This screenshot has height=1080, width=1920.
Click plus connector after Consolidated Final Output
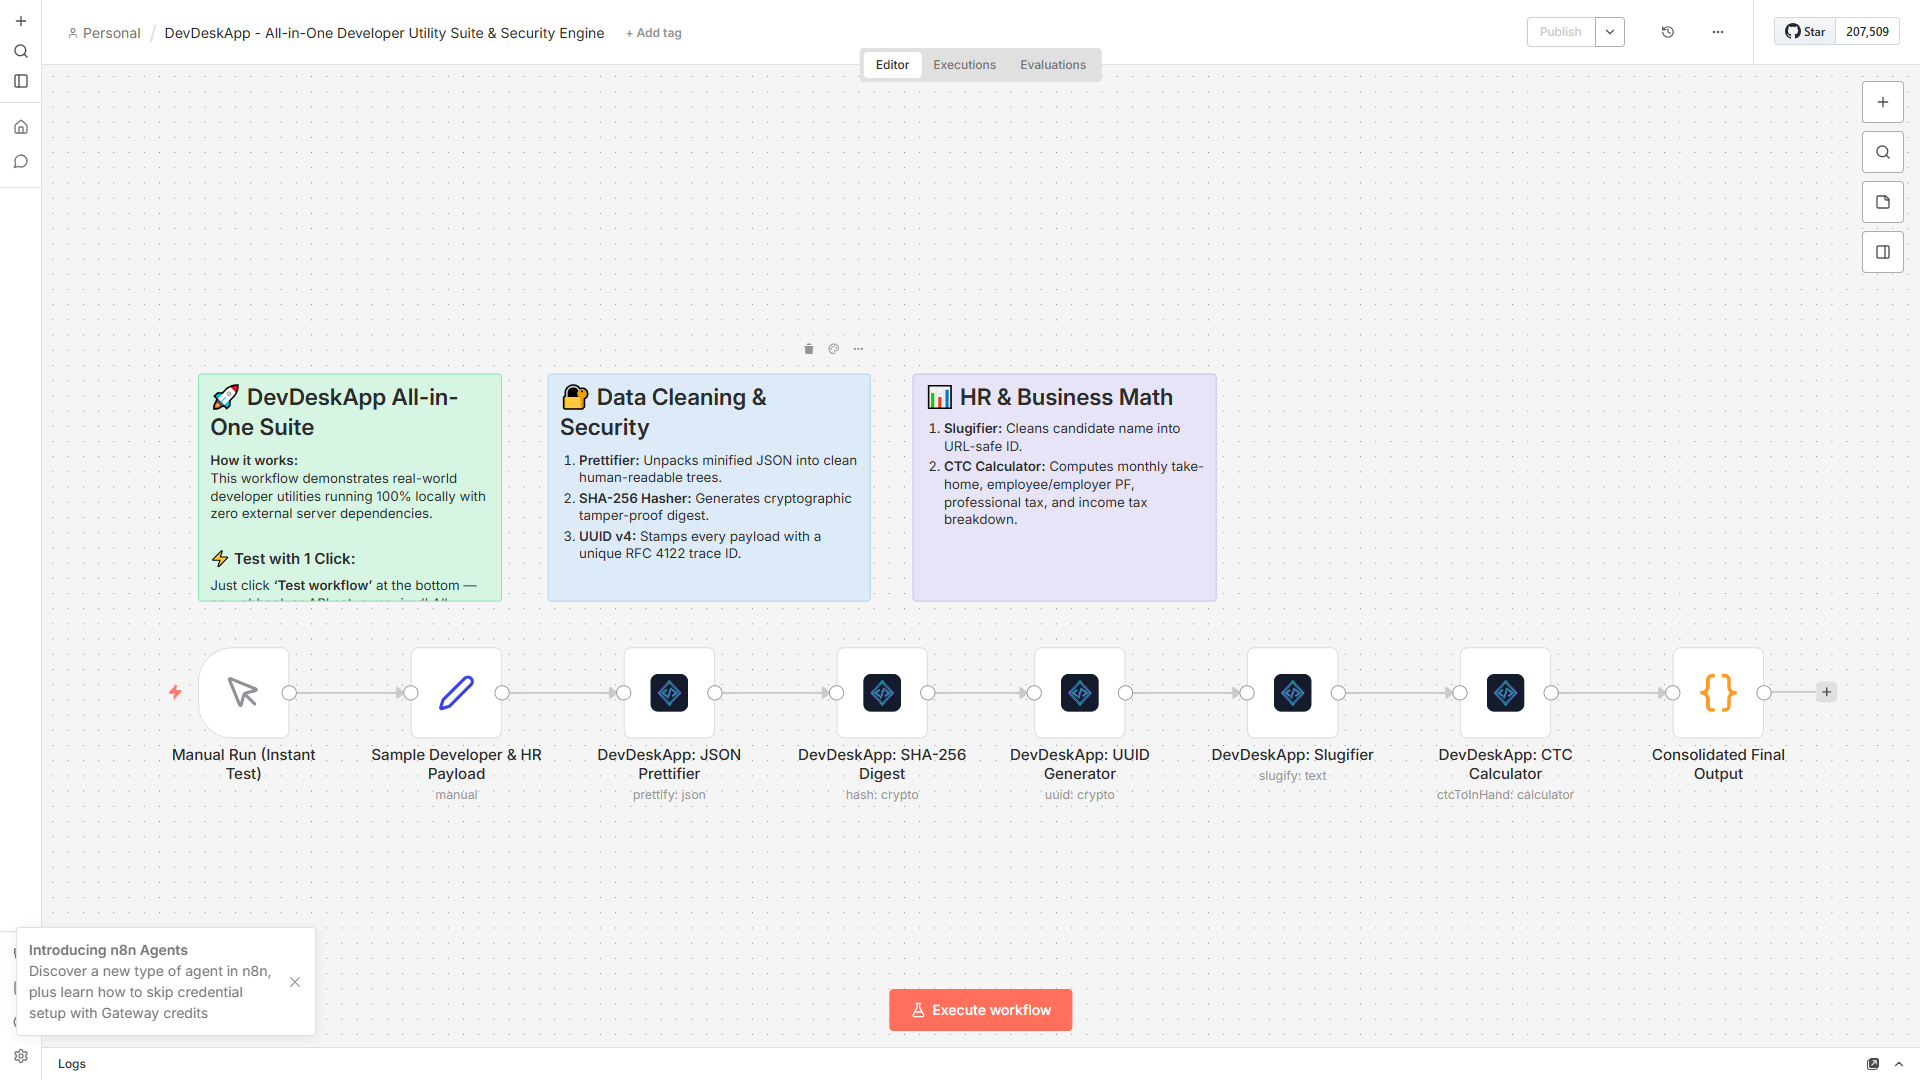[x=1827, y=692]
